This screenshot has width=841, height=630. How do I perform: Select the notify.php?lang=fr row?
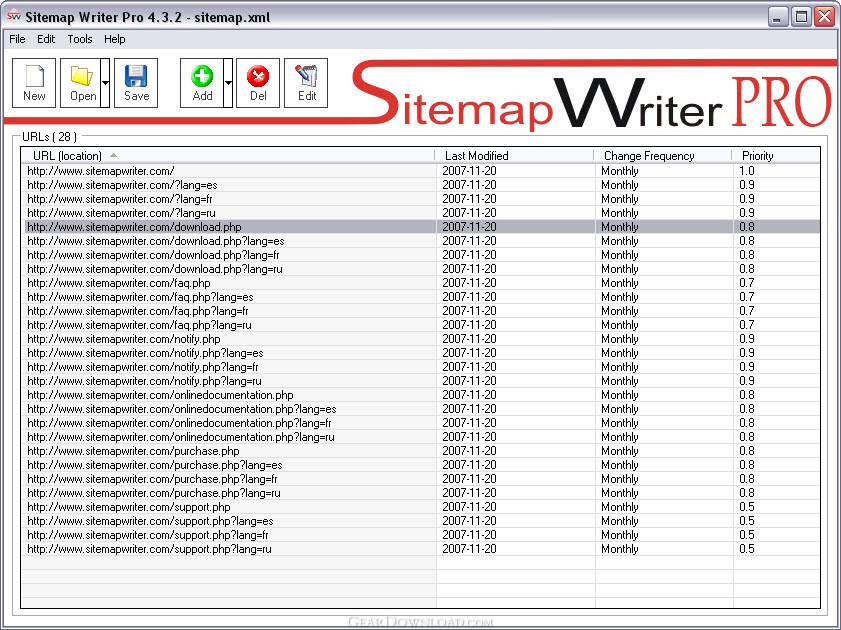click(x=420, y=367)
